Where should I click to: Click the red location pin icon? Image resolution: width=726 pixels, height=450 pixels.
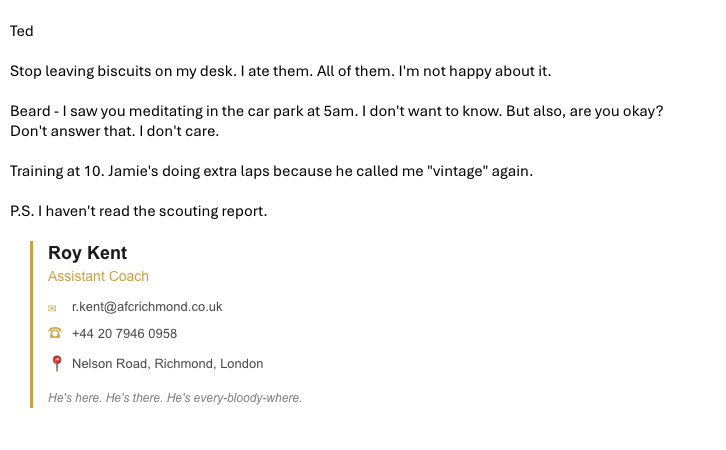coord(56,363)
